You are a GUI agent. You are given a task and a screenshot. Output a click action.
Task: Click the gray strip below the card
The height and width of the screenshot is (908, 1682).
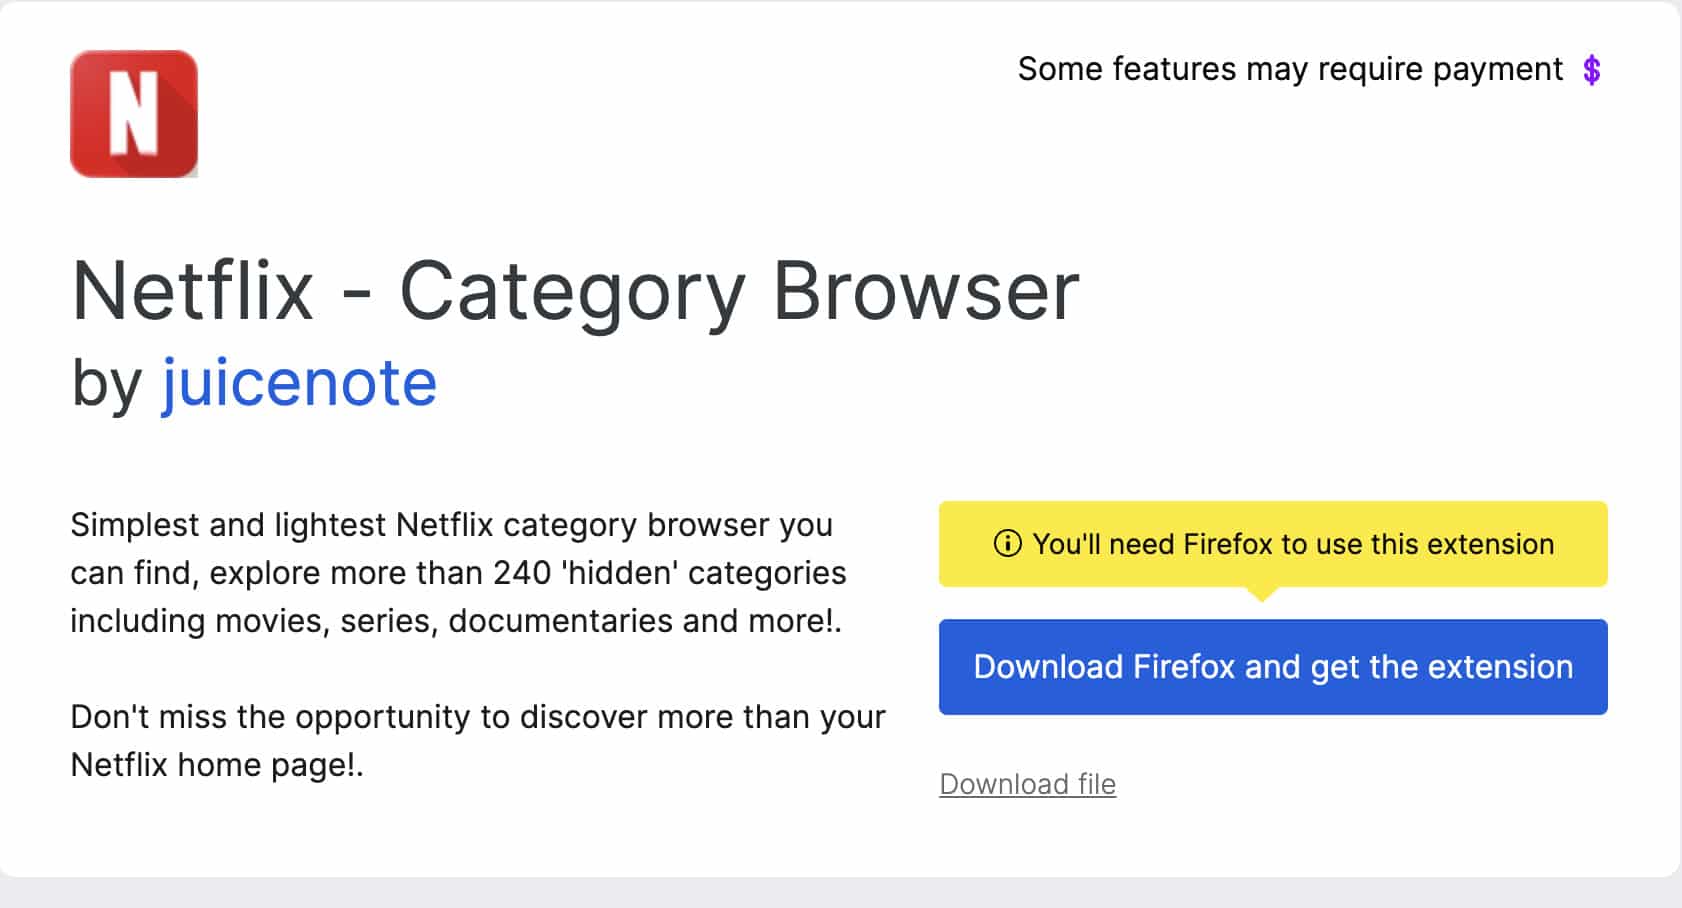tap(840, 893)
